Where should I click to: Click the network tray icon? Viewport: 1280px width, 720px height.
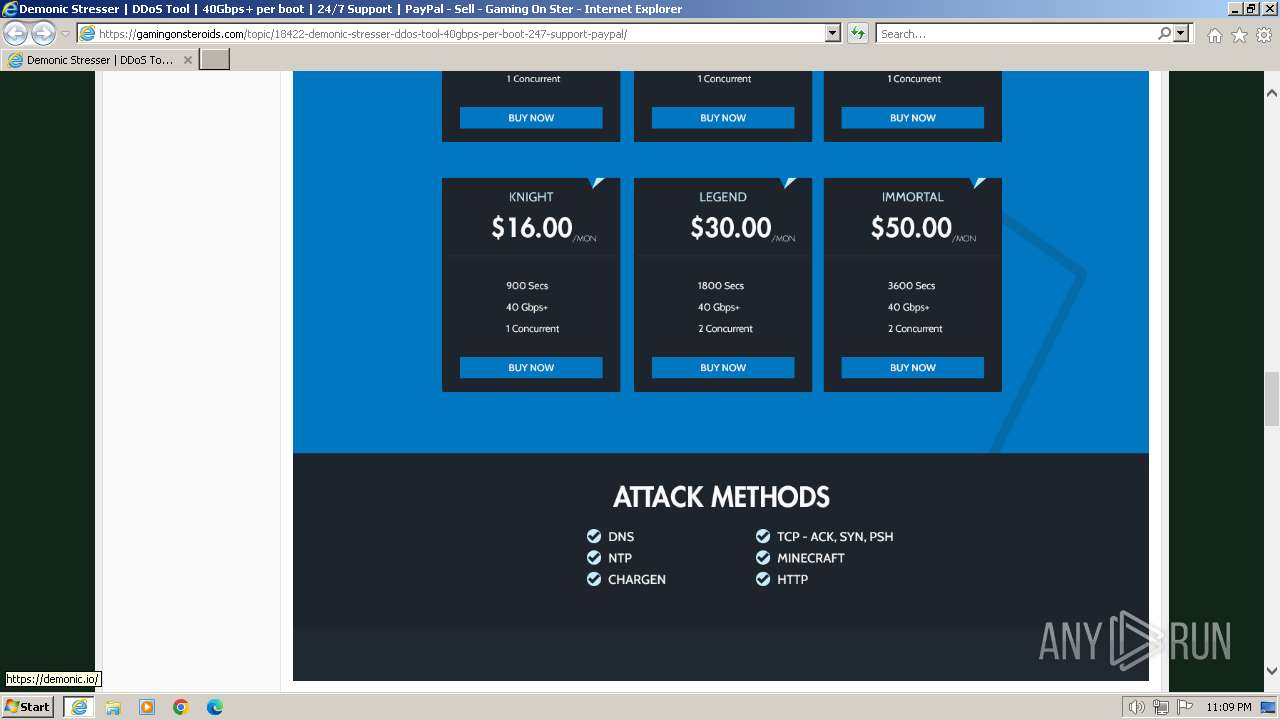click(x=1161, y=707)
